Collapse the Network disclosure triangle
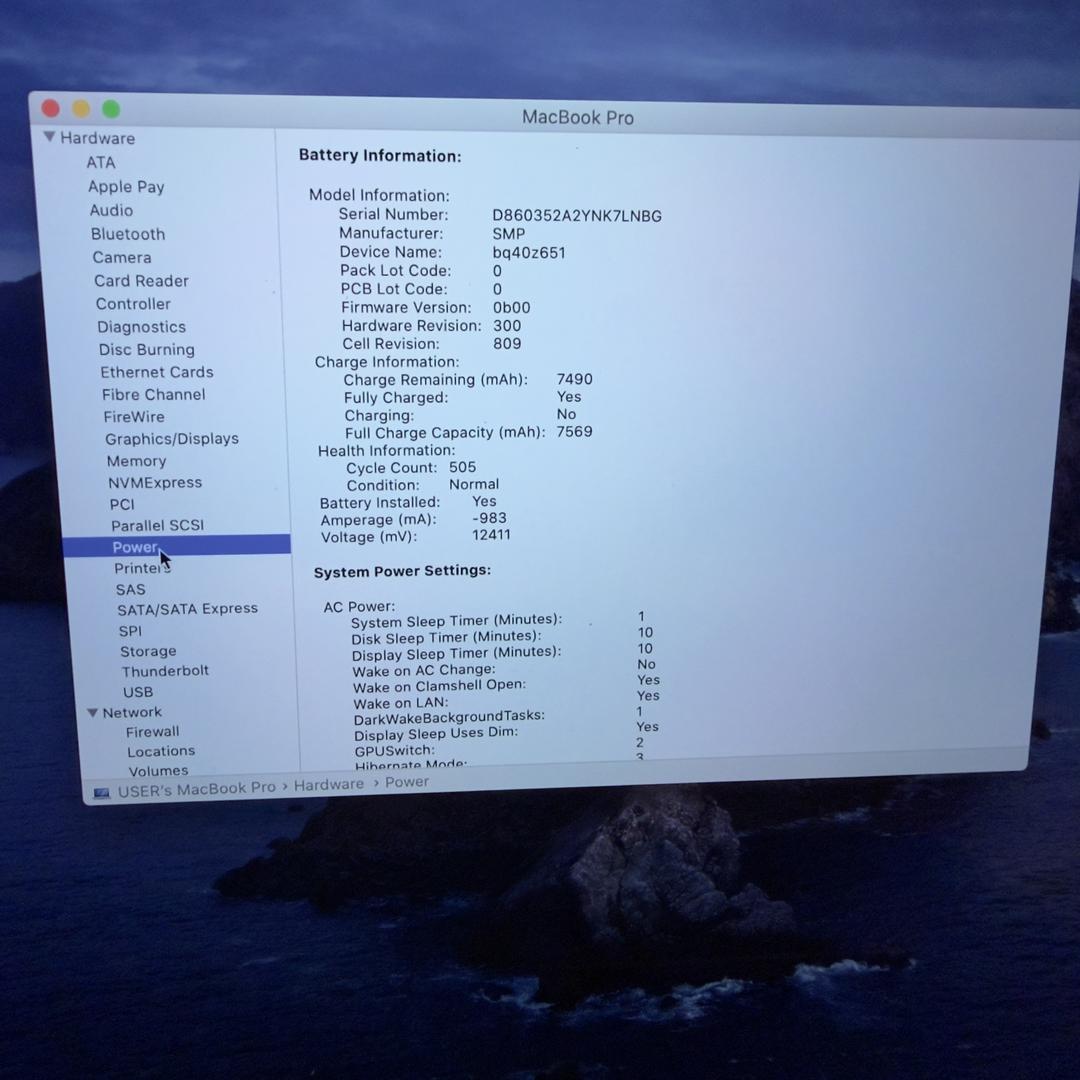This screenshot has width=1080, height=1080. point(92,713)
